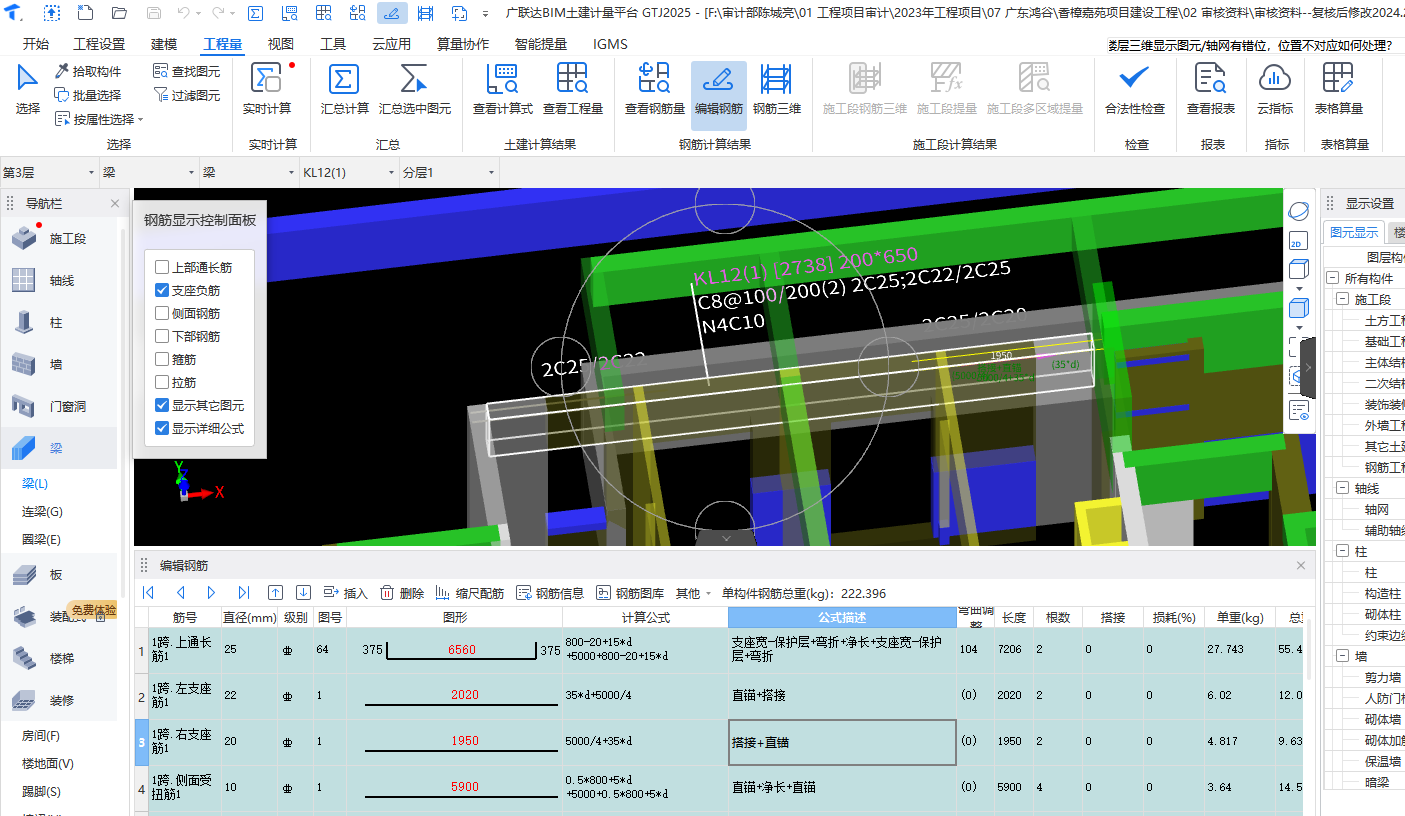Viewport: 1405px width, 816px height.
Task: Click 汇总选中图元 icon
Action: click(414, 89)
